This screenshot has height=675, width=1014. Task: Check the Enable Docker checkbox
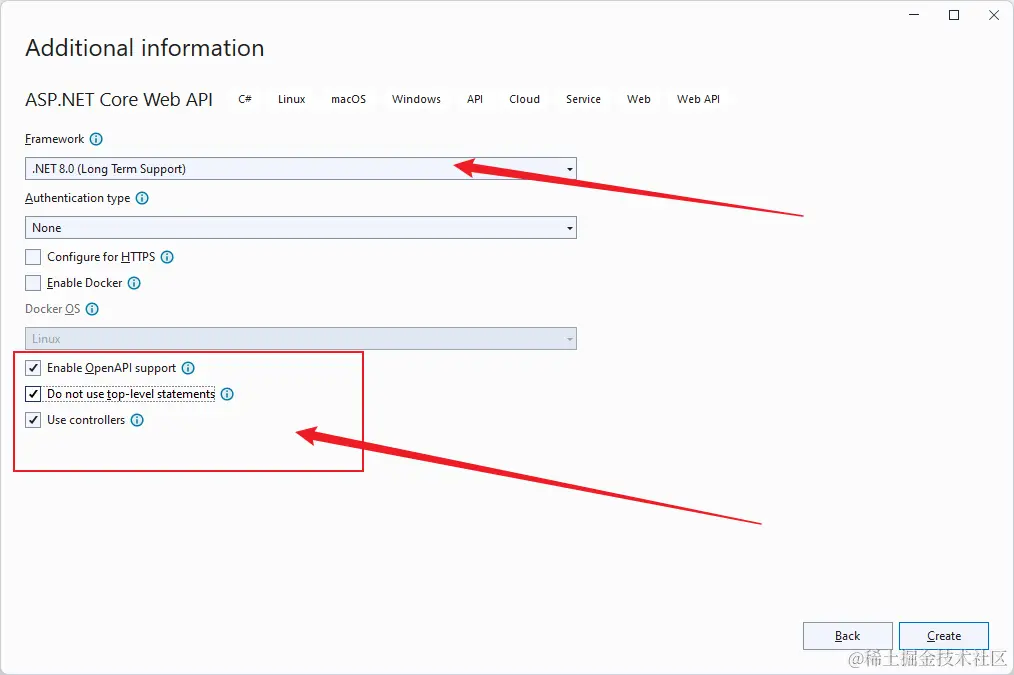(x=33, y=283)
